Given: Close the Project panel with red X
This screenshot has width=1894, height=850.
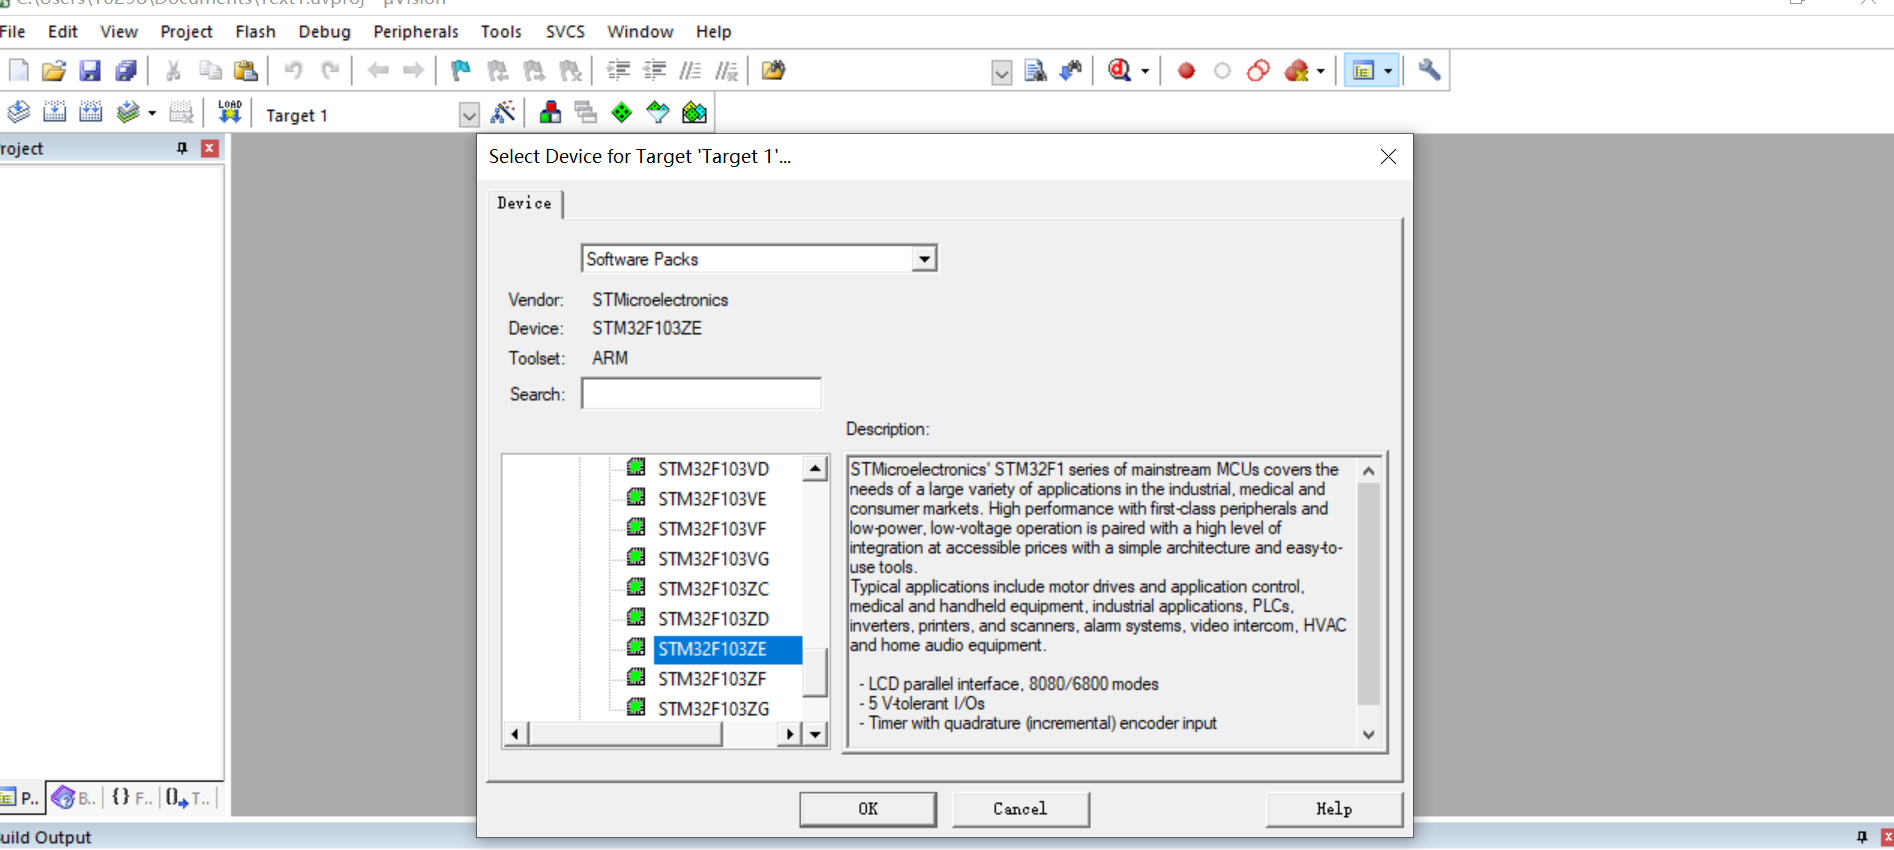Looking at the screenshot, I should (210, 148).
